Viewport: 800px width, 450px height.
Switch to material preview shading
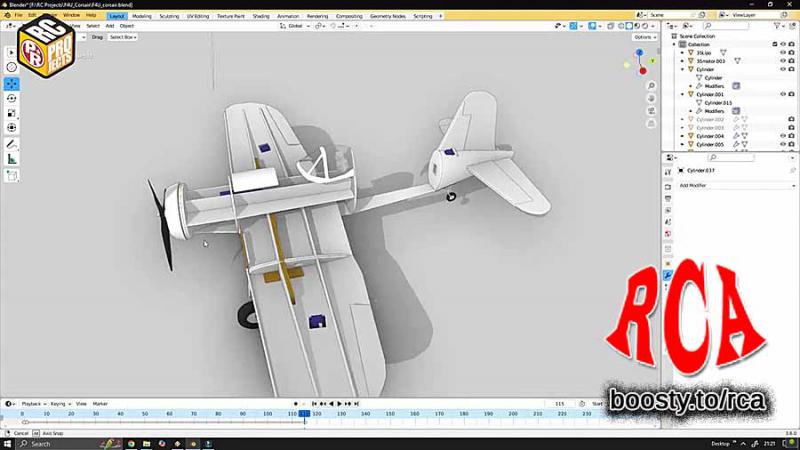click(x=637, y=26)
